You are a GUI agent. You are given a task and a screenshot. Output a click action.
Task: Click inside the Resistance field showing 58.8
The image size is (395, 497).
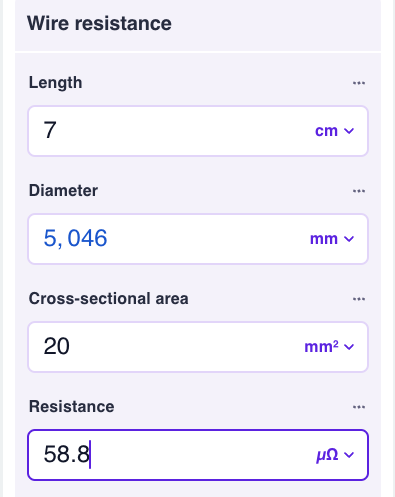[x=173, y=455]
